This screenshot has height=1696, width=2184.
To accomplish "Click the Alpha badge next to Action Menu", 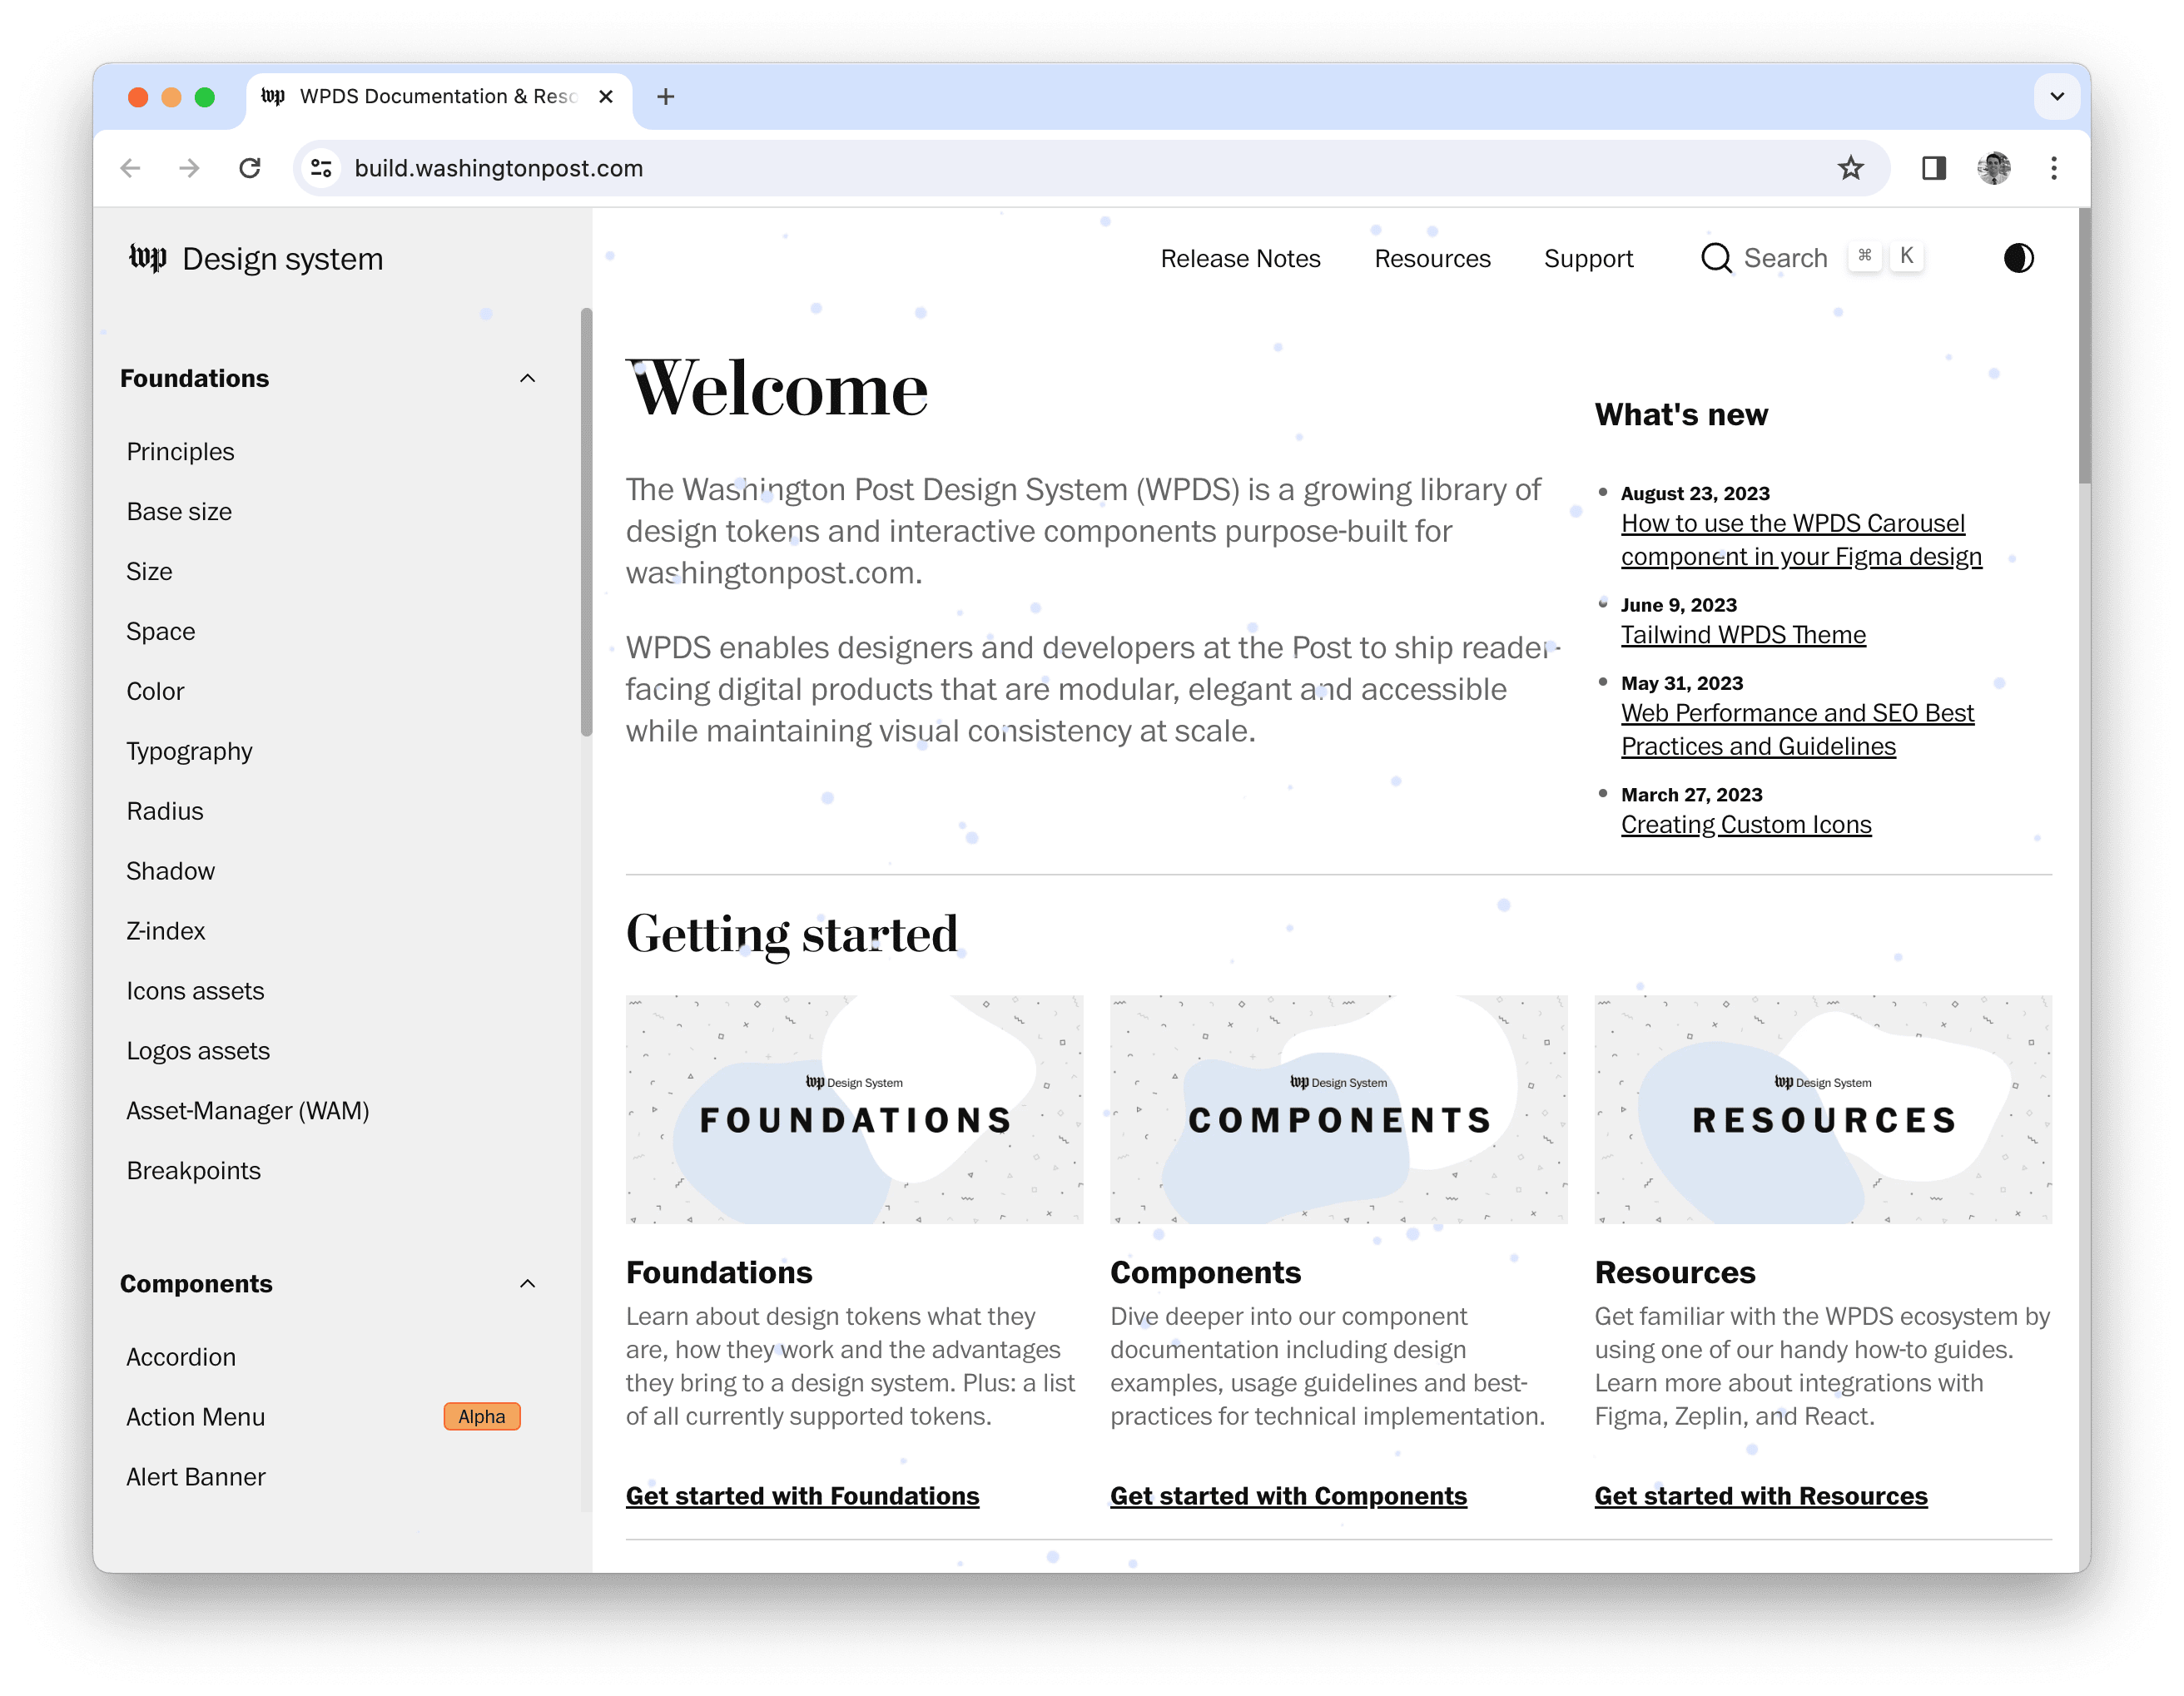I will (482, 1417).
